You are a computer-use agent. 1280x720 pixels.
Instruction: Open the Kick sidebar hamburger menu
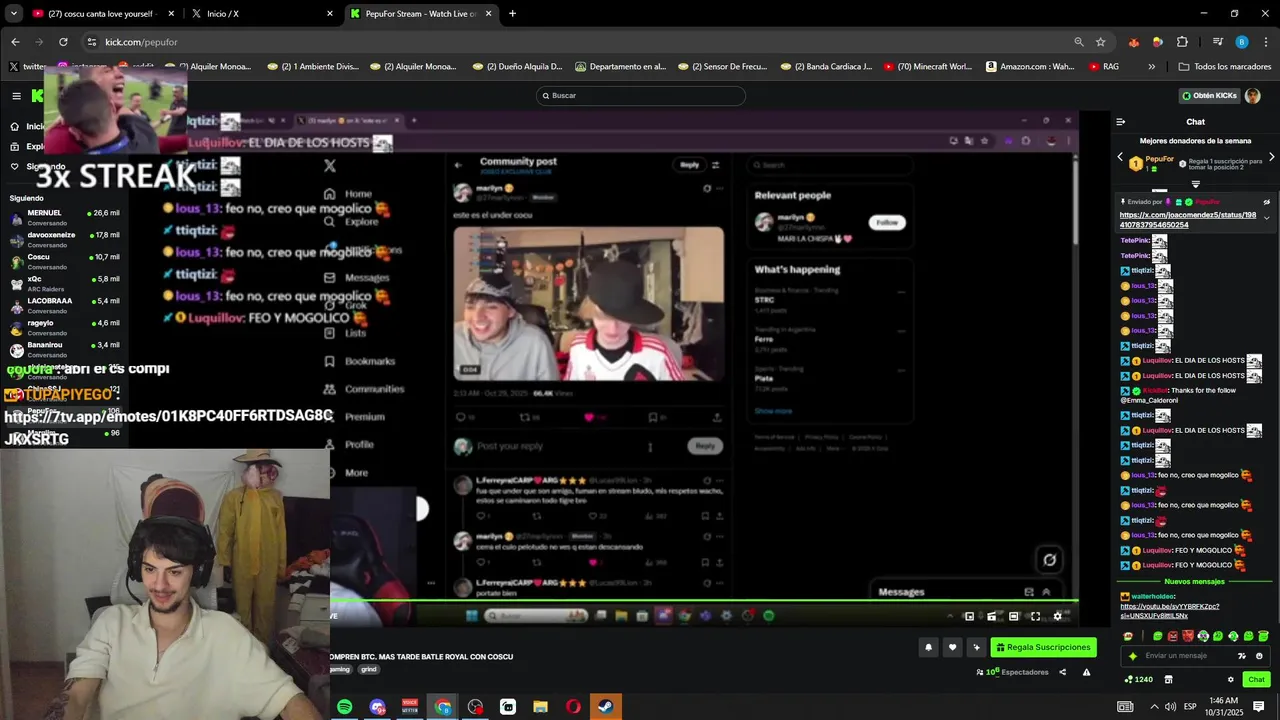[16, 96]
